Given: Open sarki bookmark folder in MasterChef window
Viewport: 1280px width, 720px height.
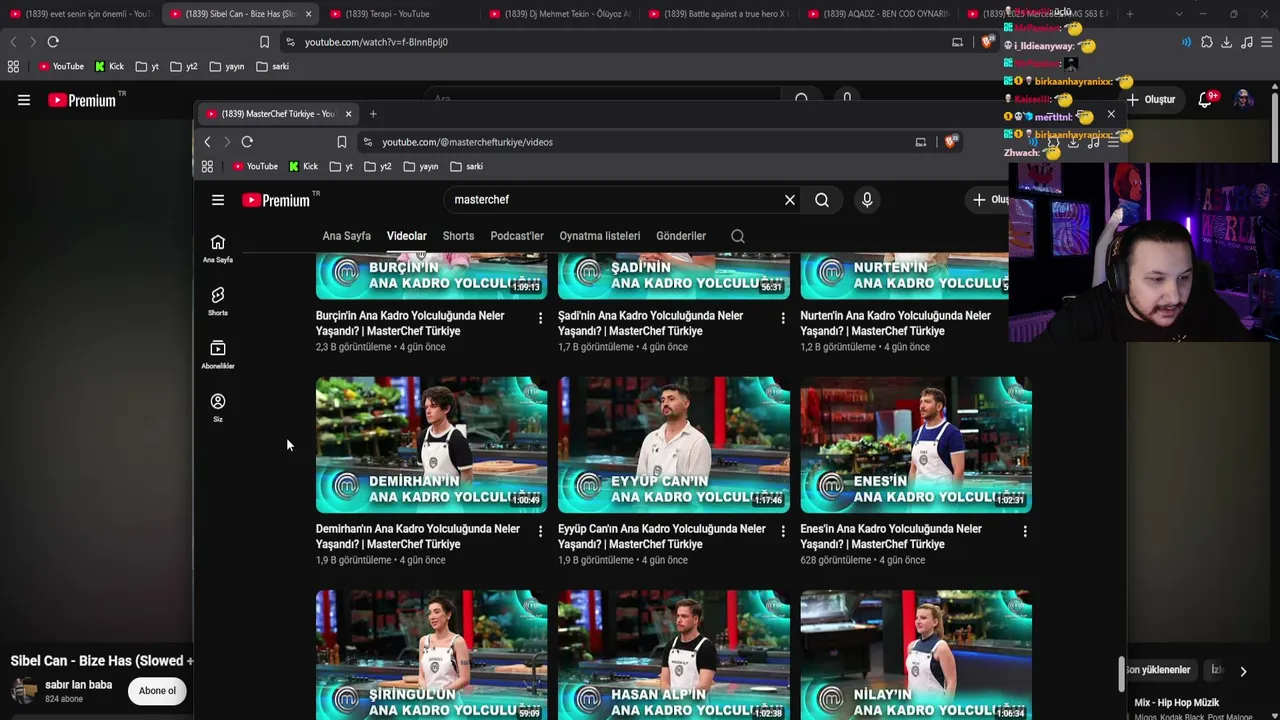Looking at the screenshot, I should pos(467,166).
